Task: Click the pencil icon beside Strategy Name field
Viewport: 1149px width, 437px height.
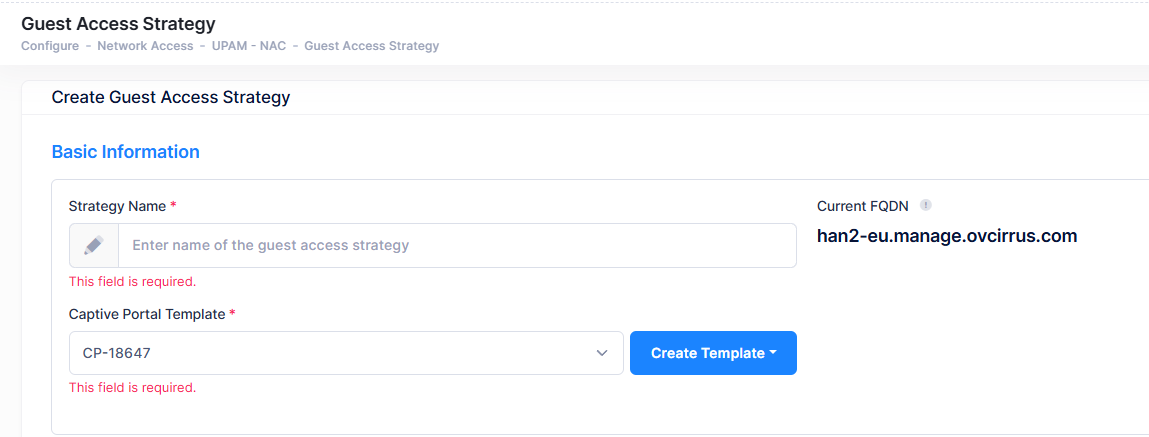Action: (x=94, y=245)
